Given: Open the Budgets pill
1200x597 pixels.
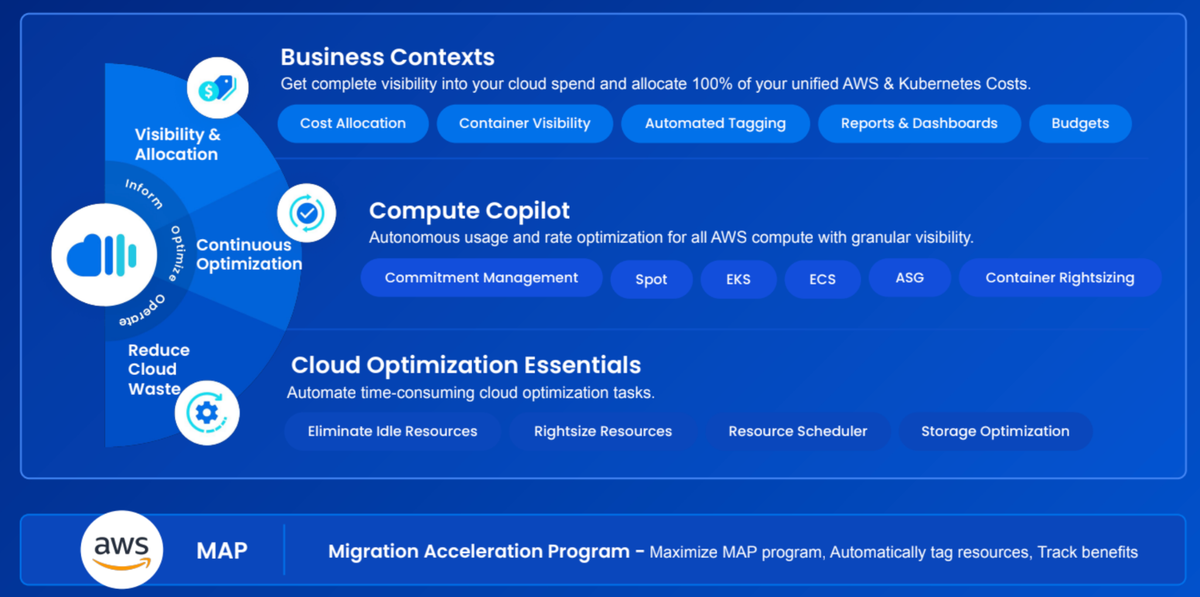Looking at the screenshot, I should 1080,123.
